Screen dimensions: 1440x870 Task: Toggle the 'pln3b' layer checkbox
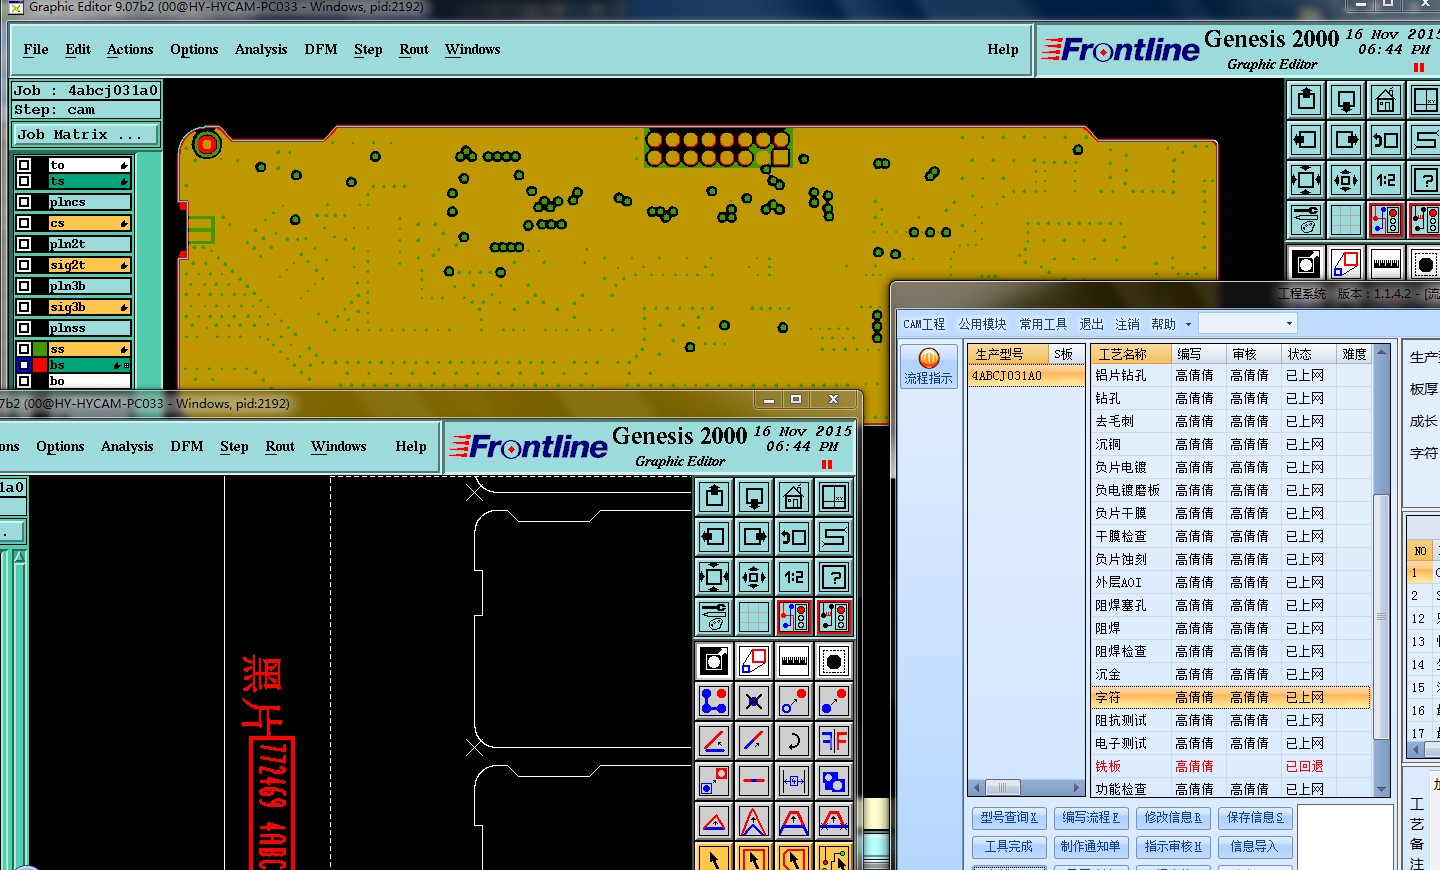point(24,286)
